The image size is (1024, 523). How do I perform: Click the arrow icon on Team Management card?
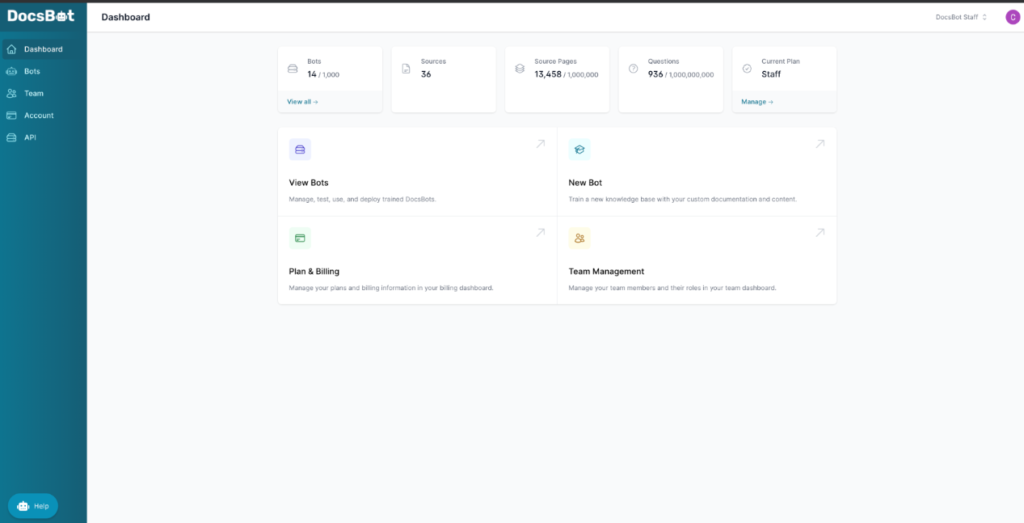820,232
